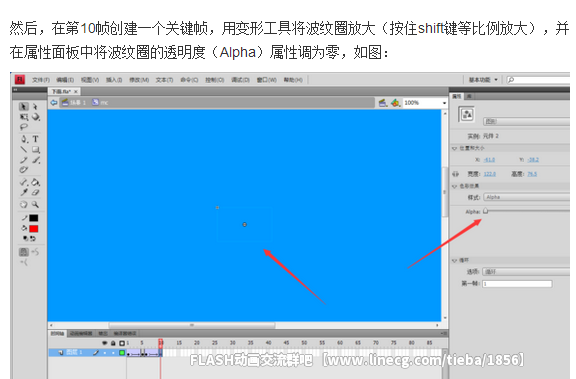This screenshot has width=576, height=379.
Task: Open the 编辑(E) menu
Action: (x=65, y=80)
